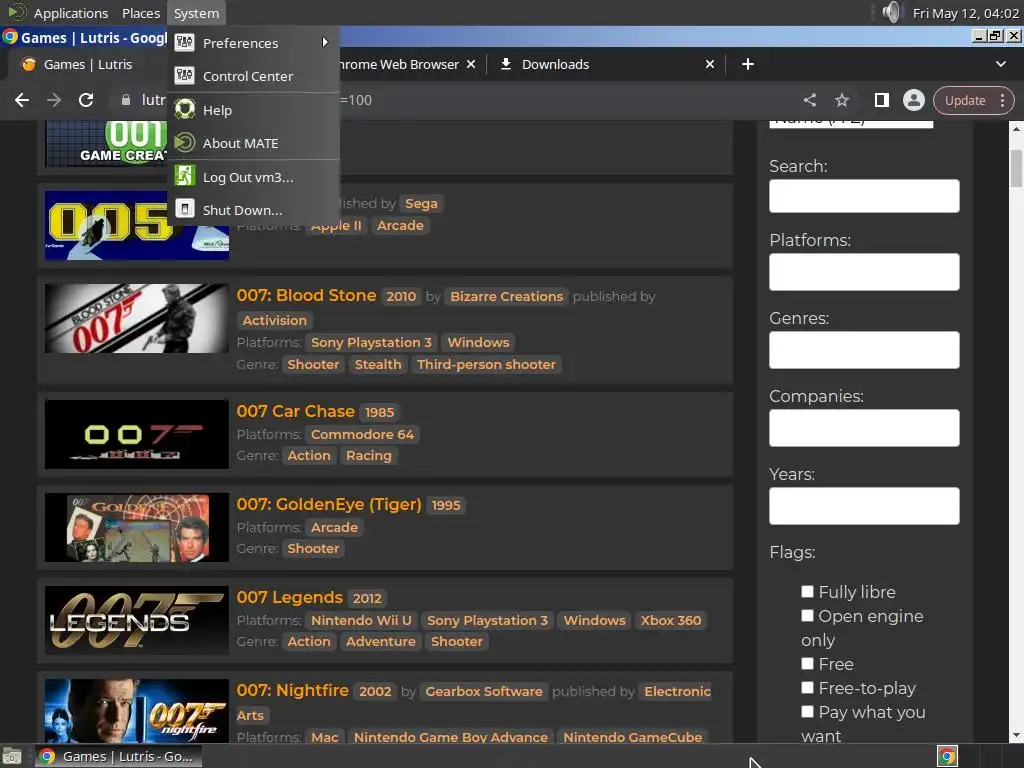Open About MATE entry
This screenshot has width=1024, height=768.
click(x=253, y=143)
